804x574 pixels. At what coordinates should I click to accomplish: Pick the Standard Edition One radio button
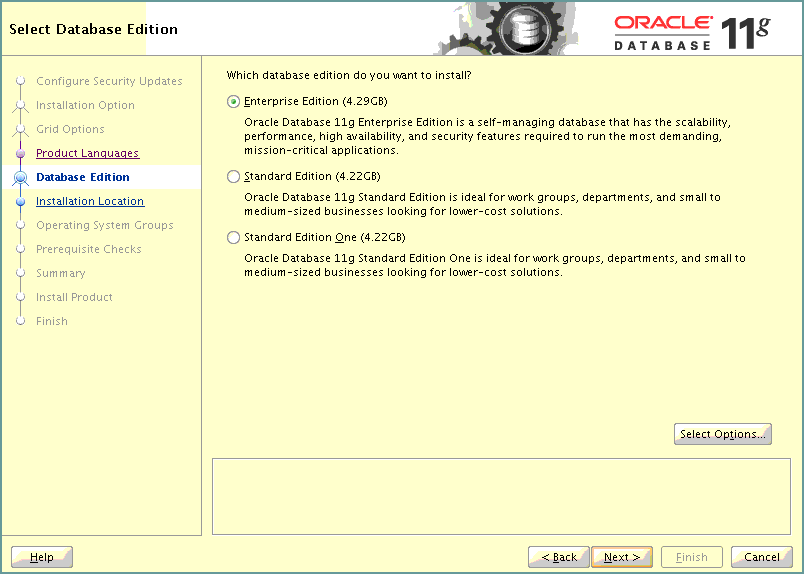click(233, 237)
